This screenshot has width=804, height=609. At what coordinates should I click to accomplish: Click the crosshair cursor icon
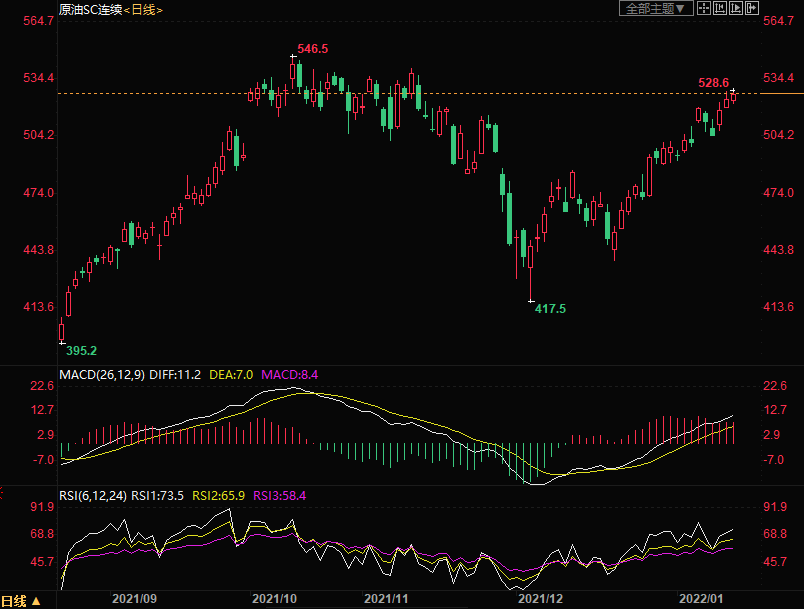coord(704,9)
